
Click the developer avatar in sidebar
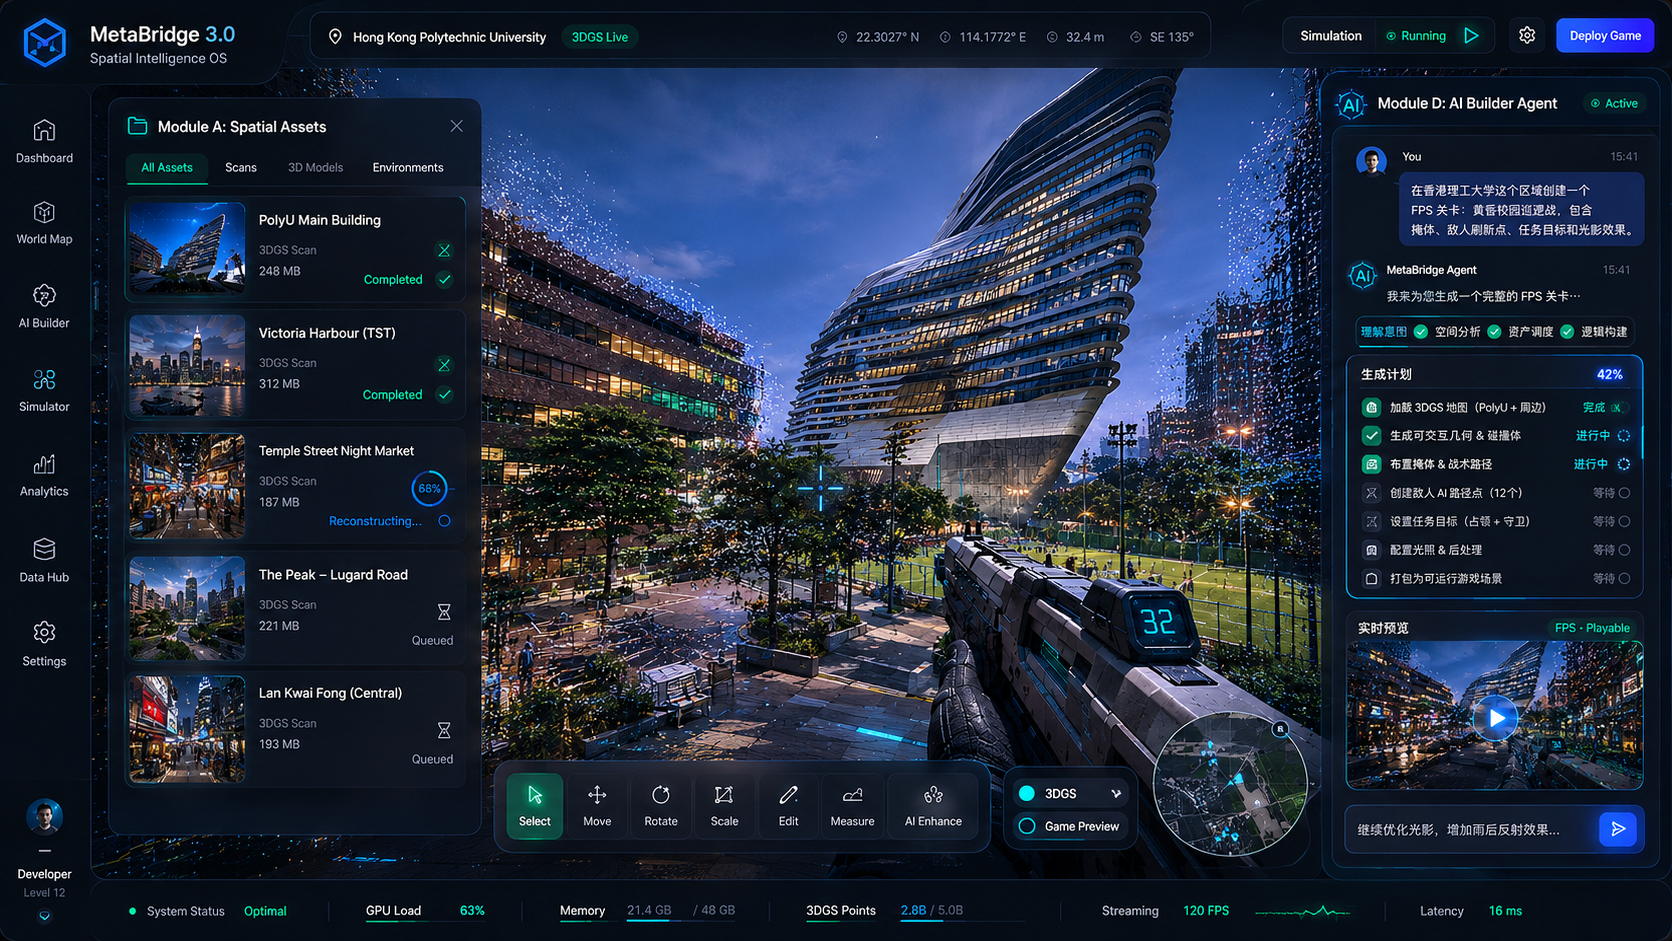point(44,817)
